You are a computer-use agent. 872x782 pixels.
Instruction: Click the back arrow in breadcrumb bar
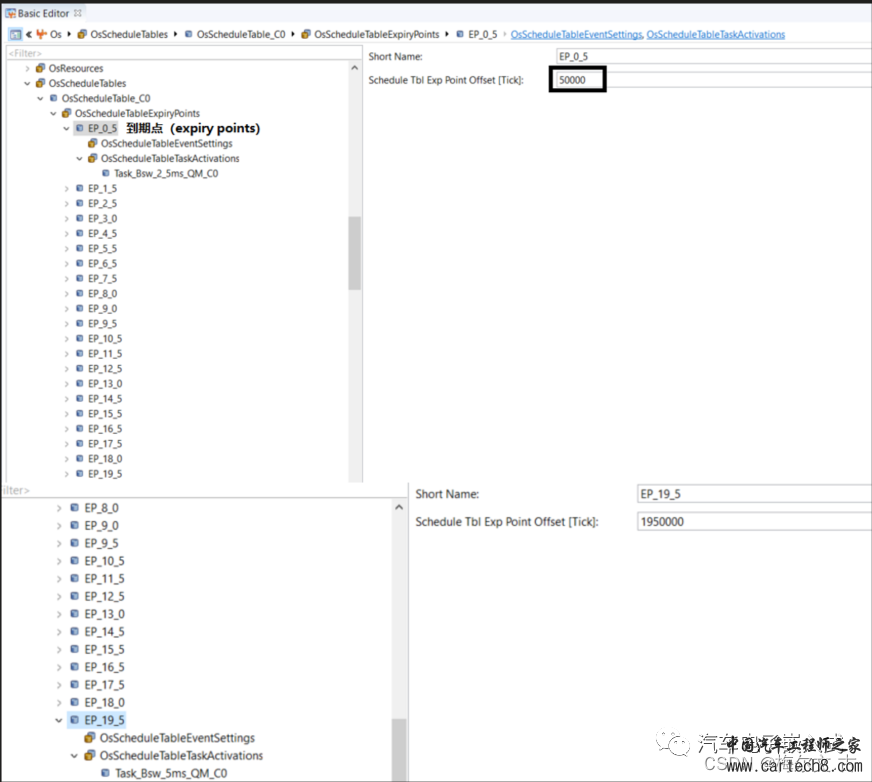29,34
